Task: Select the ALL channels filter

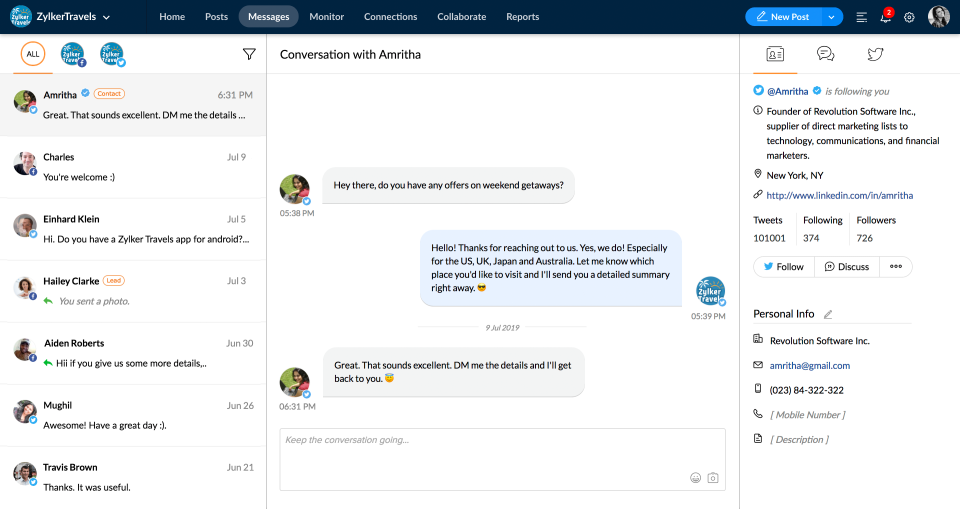Action: coord(33,54)
